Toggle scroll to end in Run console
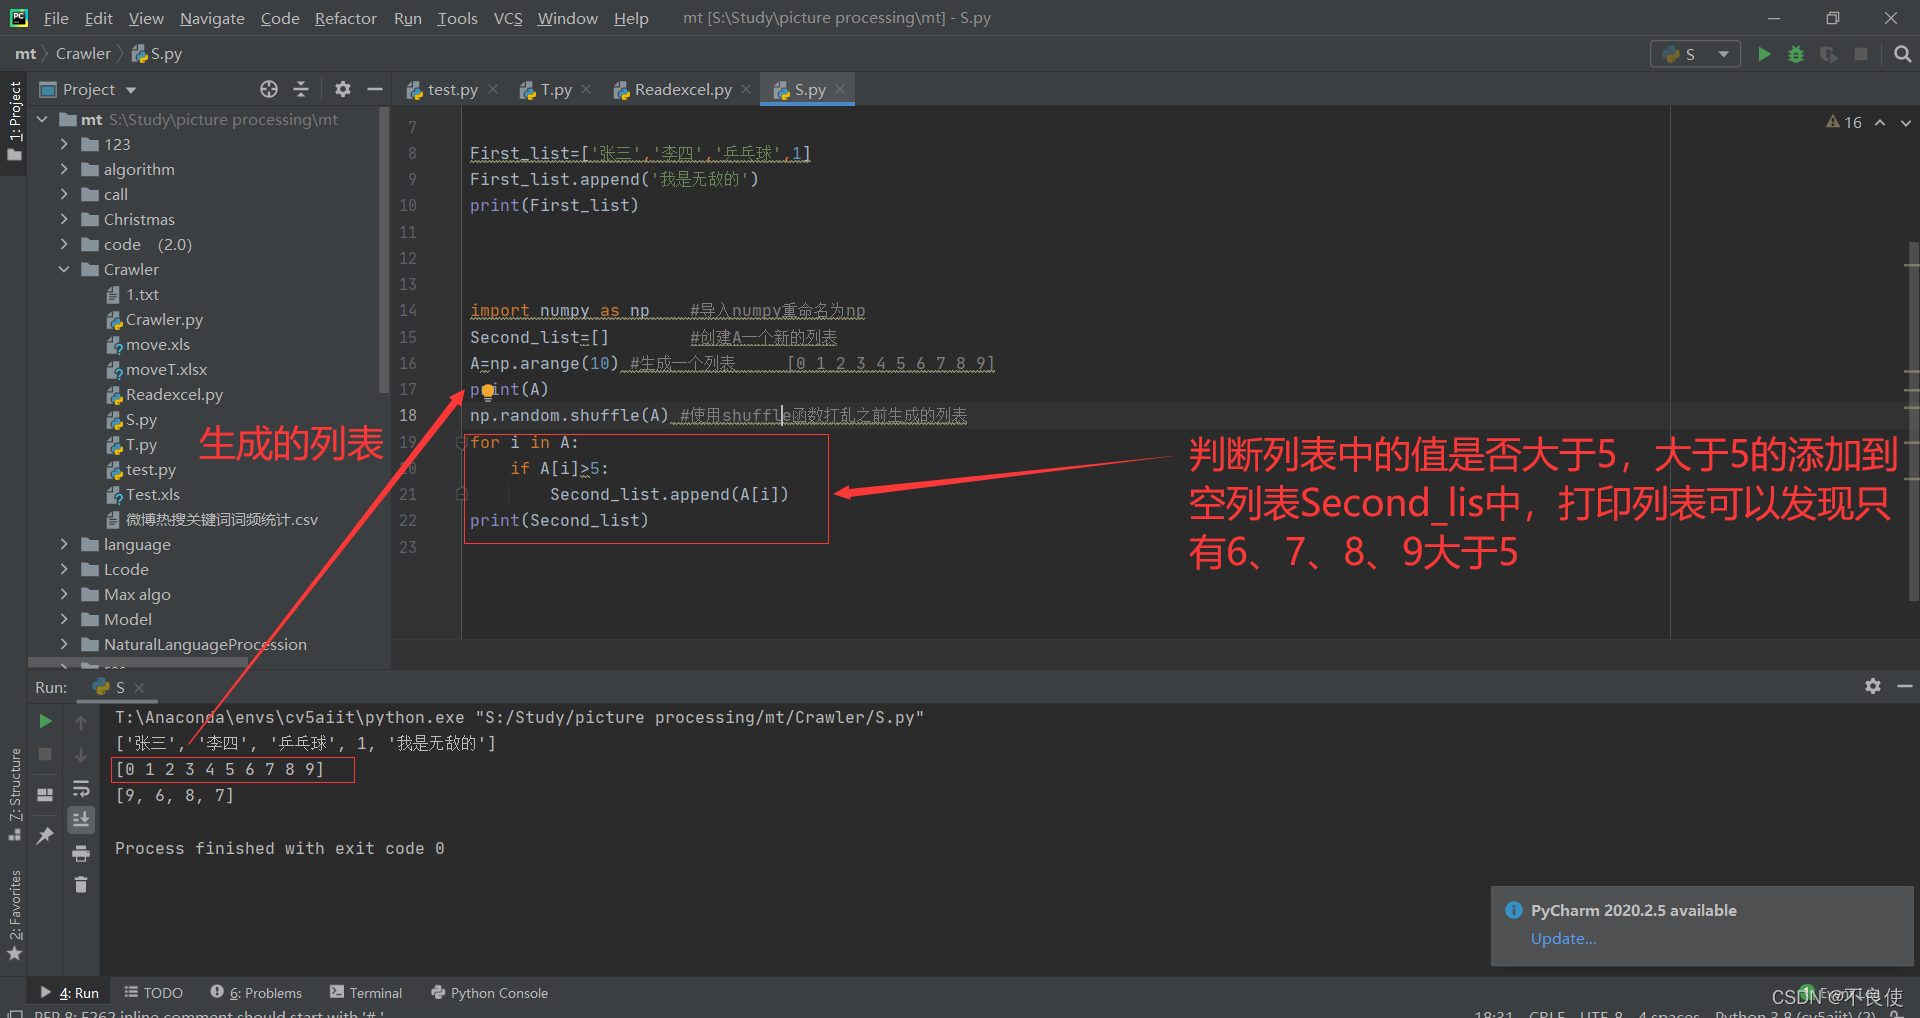Image resolution: width=1920 pixels, height=1018 pixels. click(81, 820)
